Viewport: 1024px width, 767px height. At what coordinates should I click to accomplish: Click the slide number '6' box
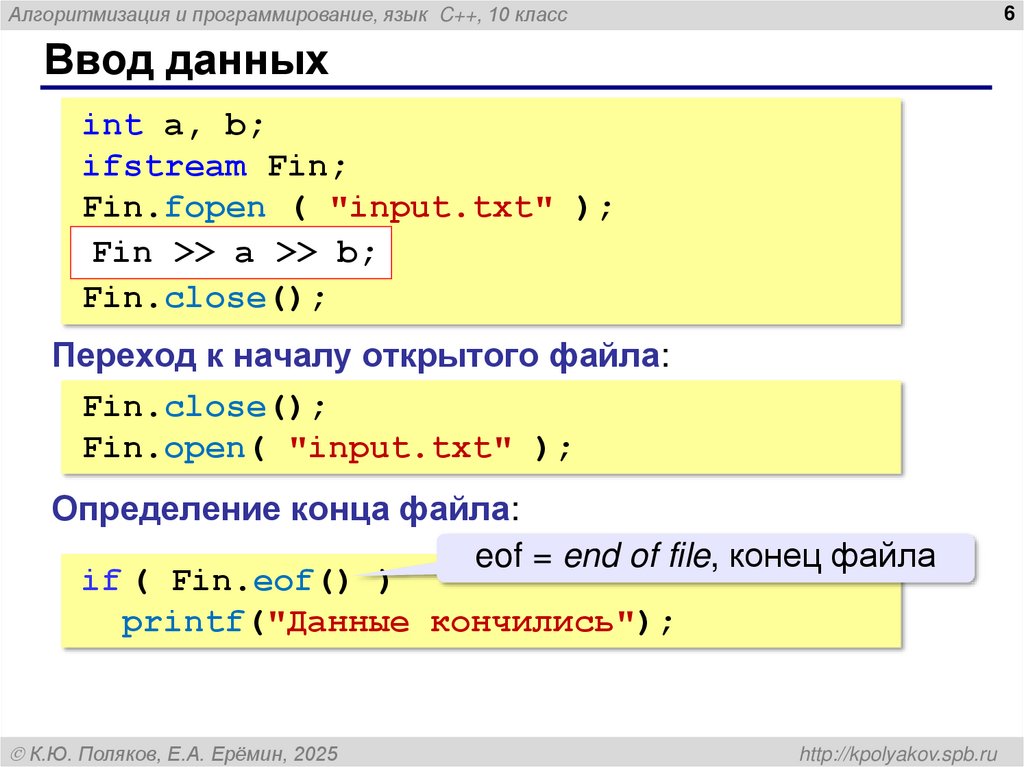[x=1009, y=14]
